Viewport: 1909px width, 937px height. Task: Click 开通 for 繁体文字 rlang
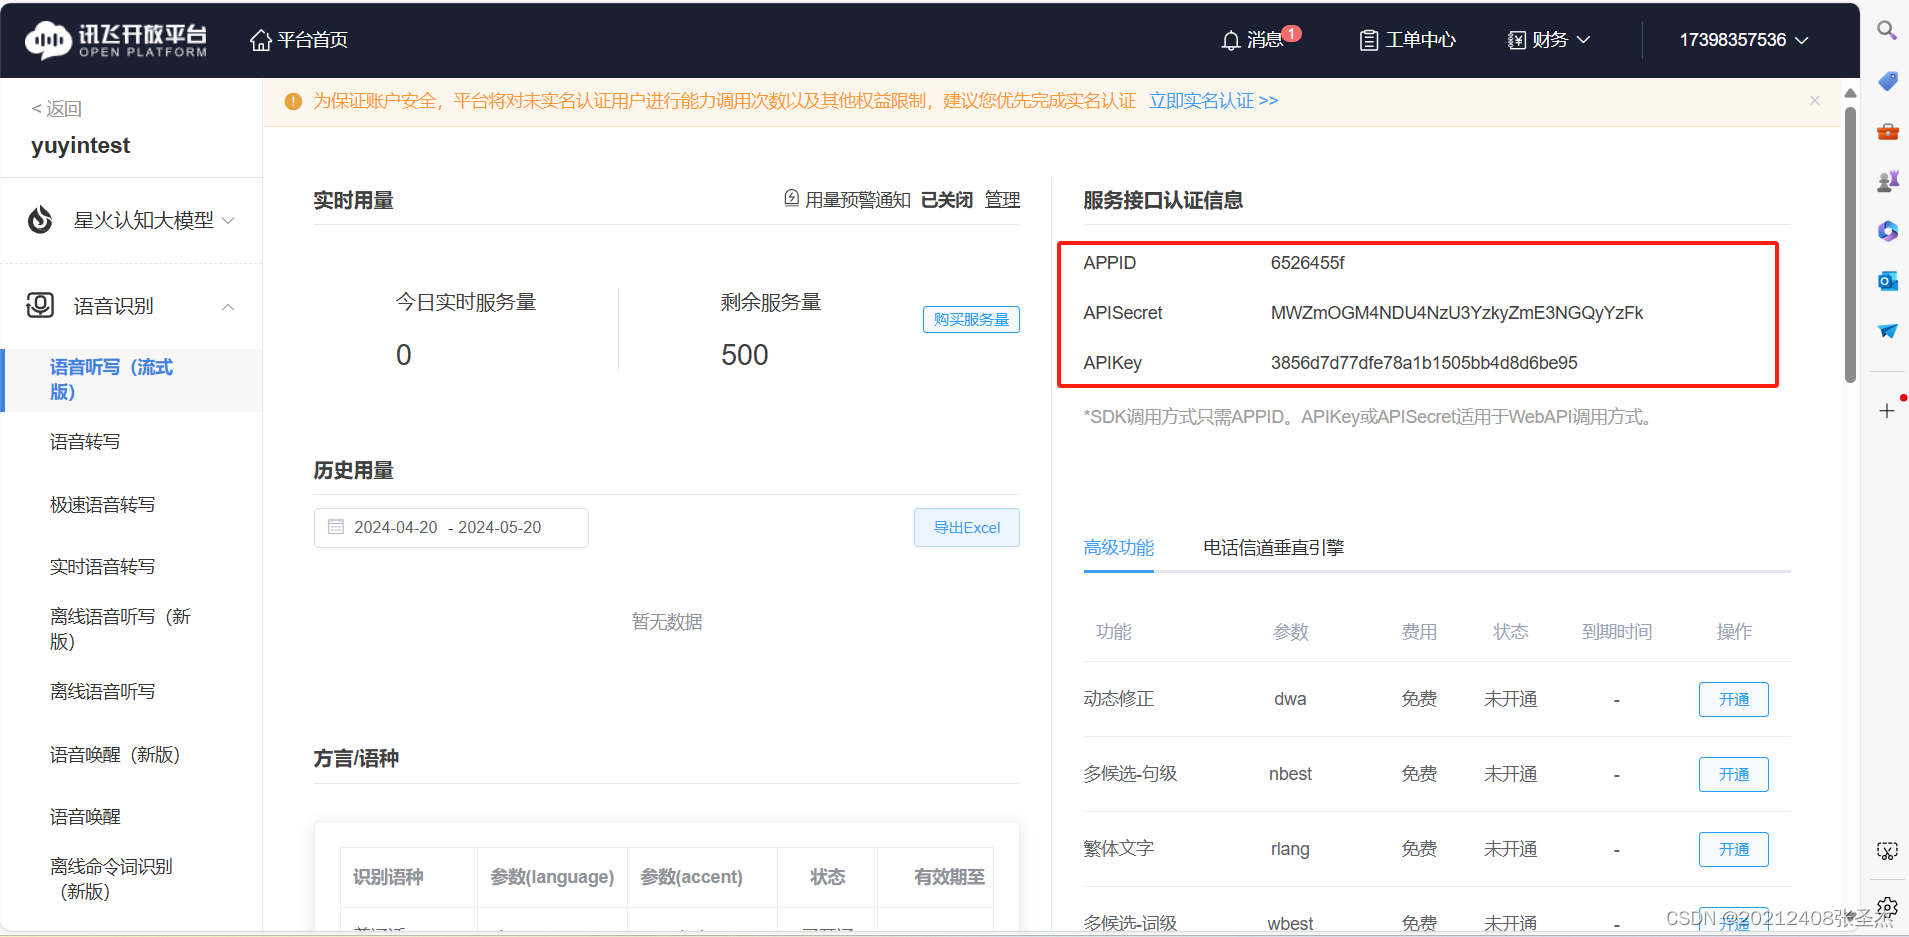click(x=1734, y=850)
